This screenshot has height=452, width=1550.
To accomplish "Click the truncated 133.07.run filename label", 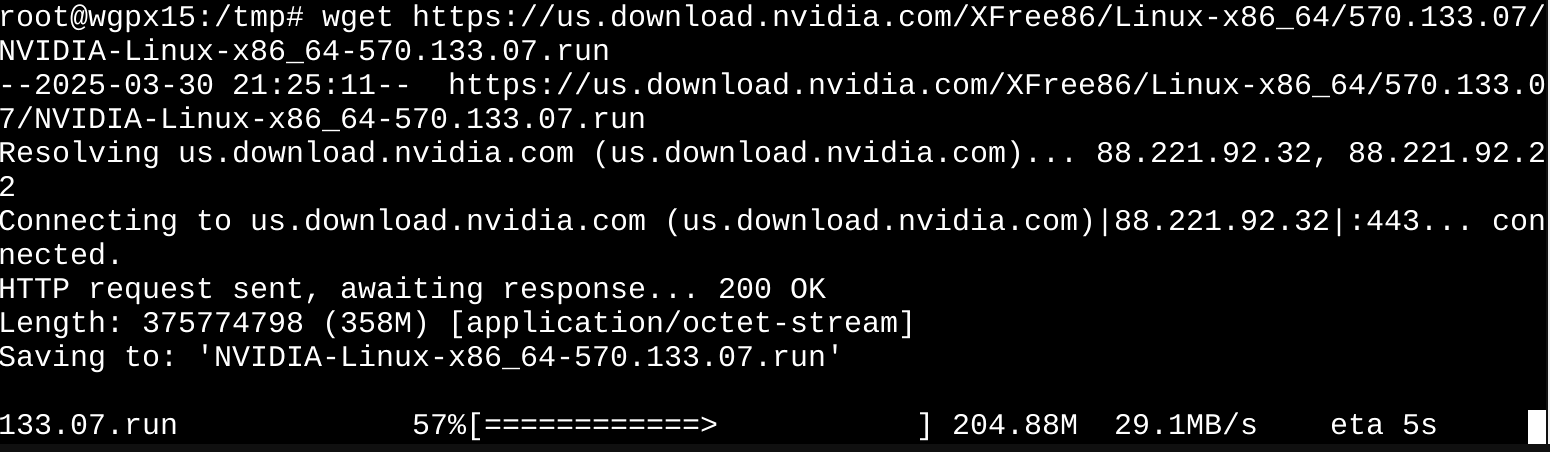I will pyautogui.click(x=89, y=426).
